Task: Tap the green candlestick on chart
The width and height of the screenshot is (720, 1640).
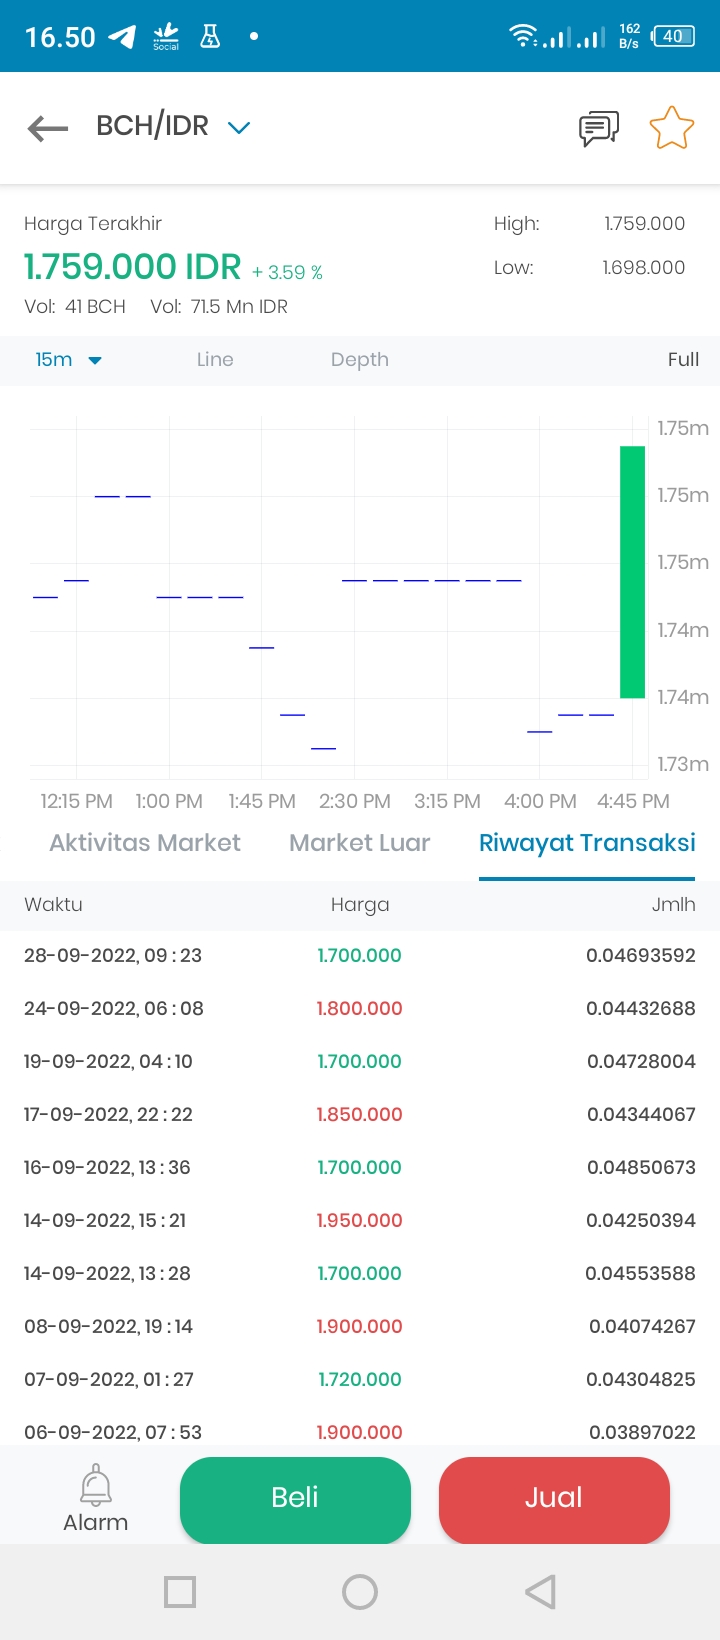Action: coord(632,572)
